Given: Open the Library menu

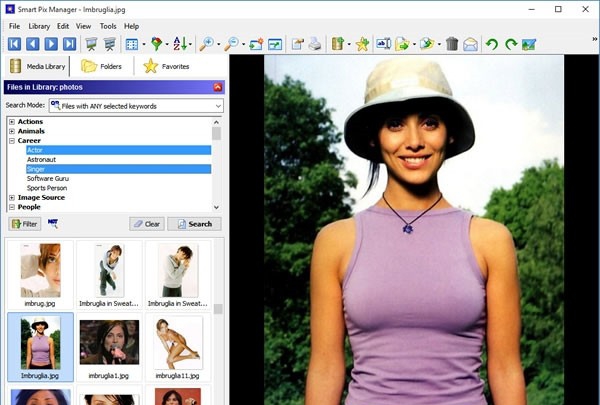Looking at the screenshot, I should (x=39, y=26).
